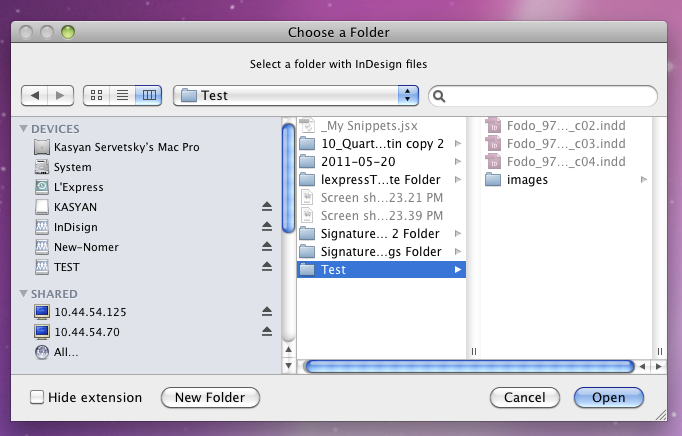
Task: Toggle the Hide extension checkbox
Action: [37, 397]
